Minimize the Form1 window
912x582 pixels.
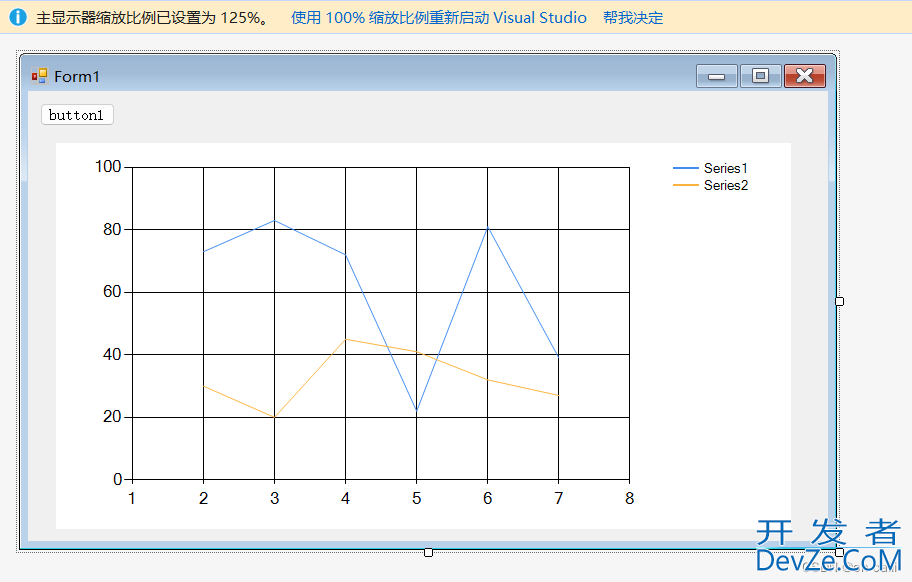pos(716,76)
